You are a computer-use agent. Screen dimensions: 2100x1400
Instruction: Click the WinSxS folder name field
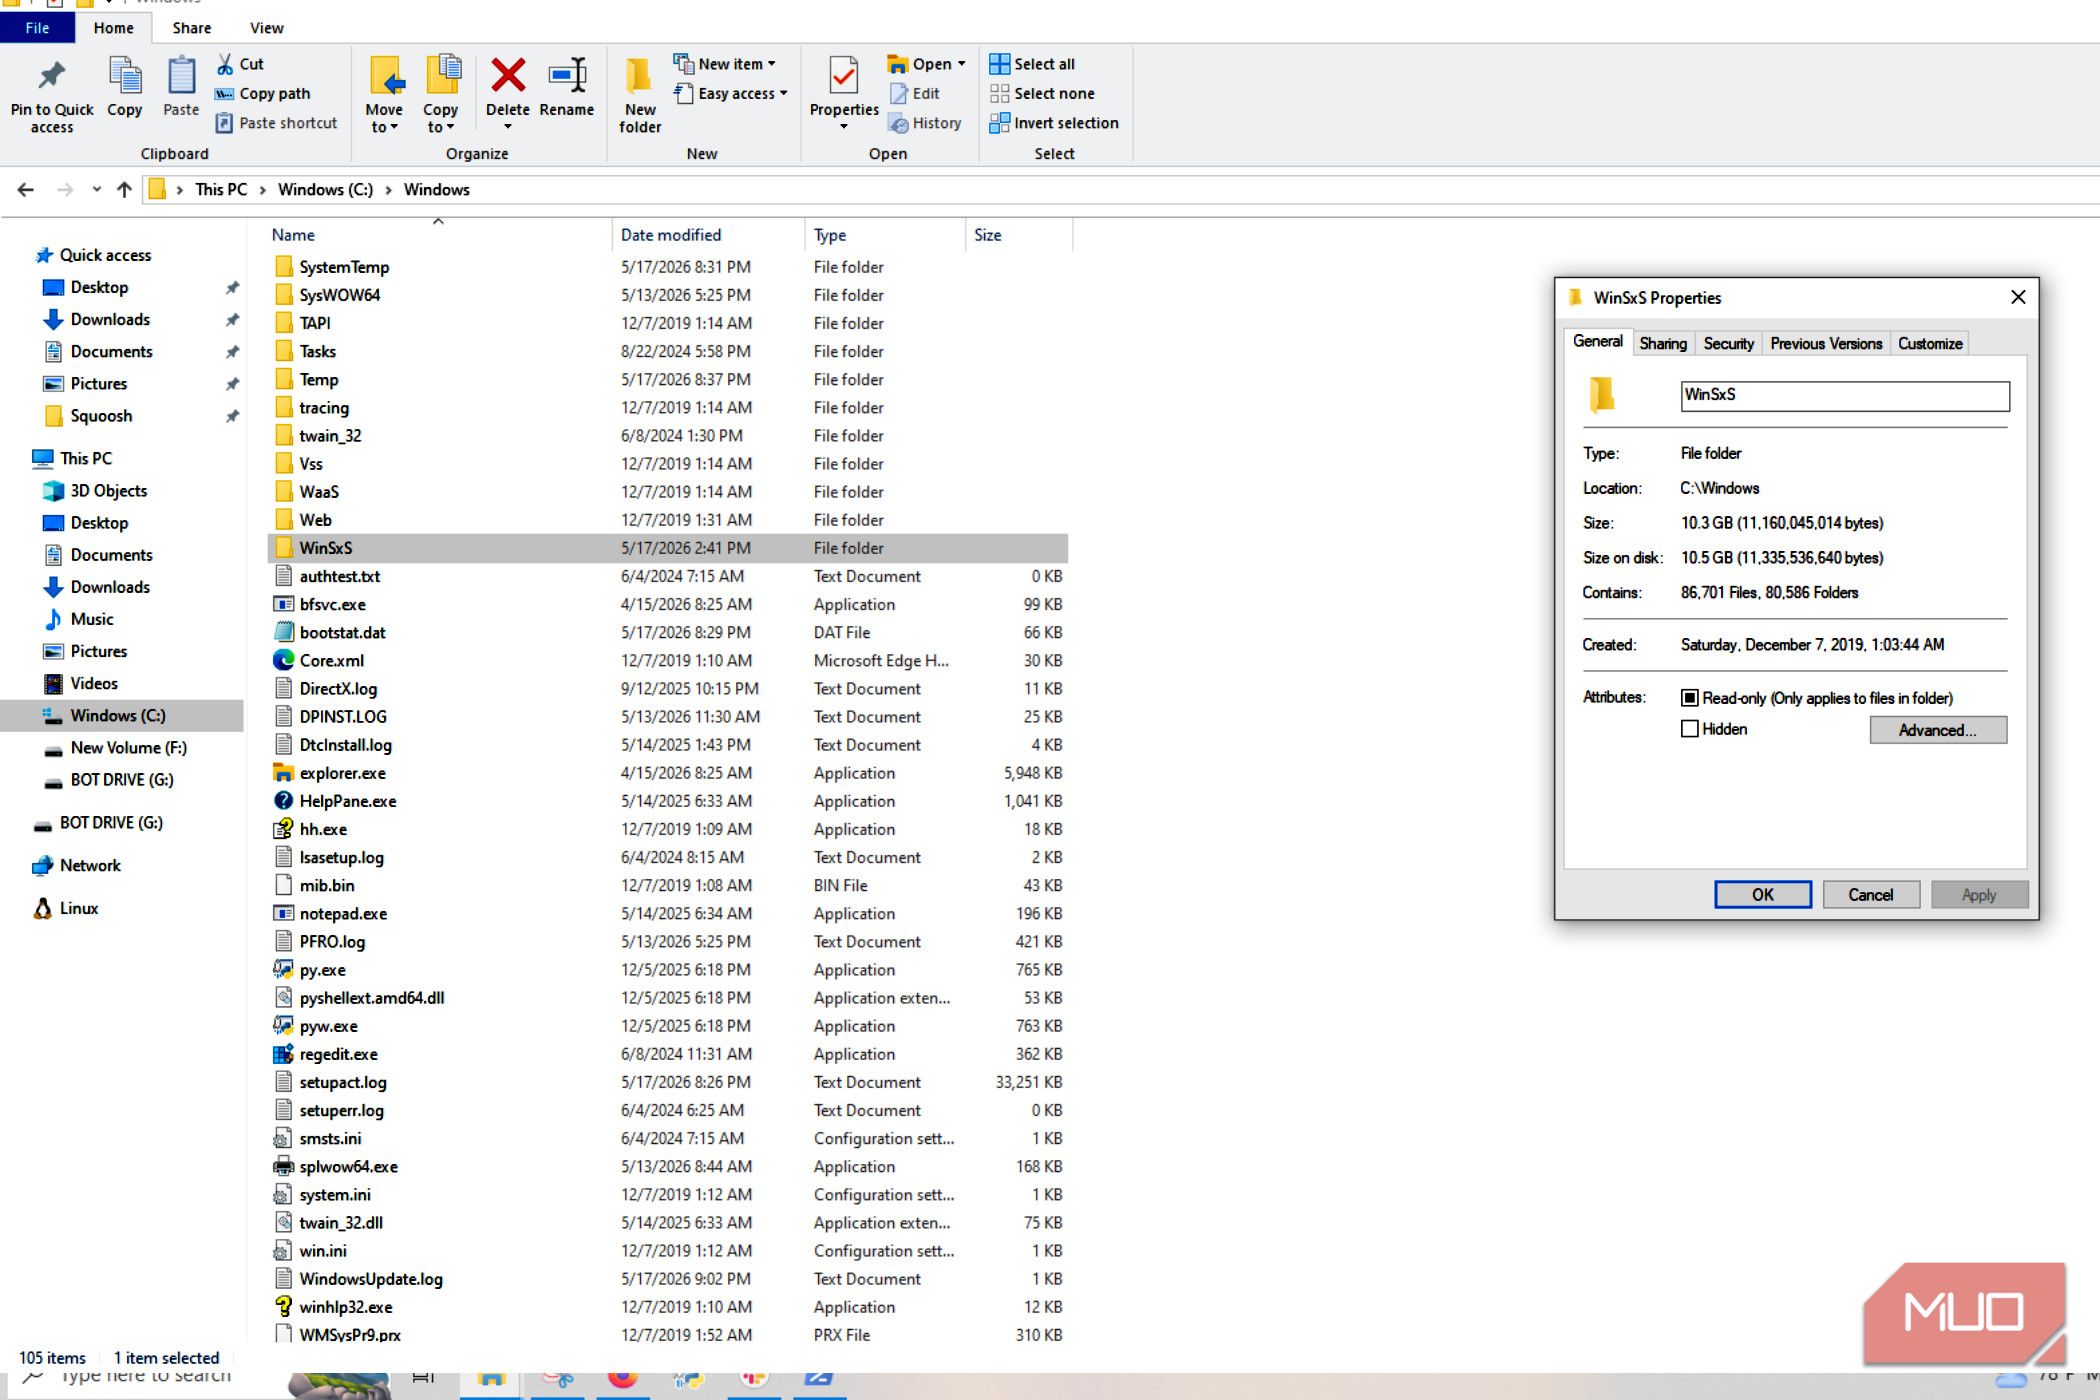1844,396
